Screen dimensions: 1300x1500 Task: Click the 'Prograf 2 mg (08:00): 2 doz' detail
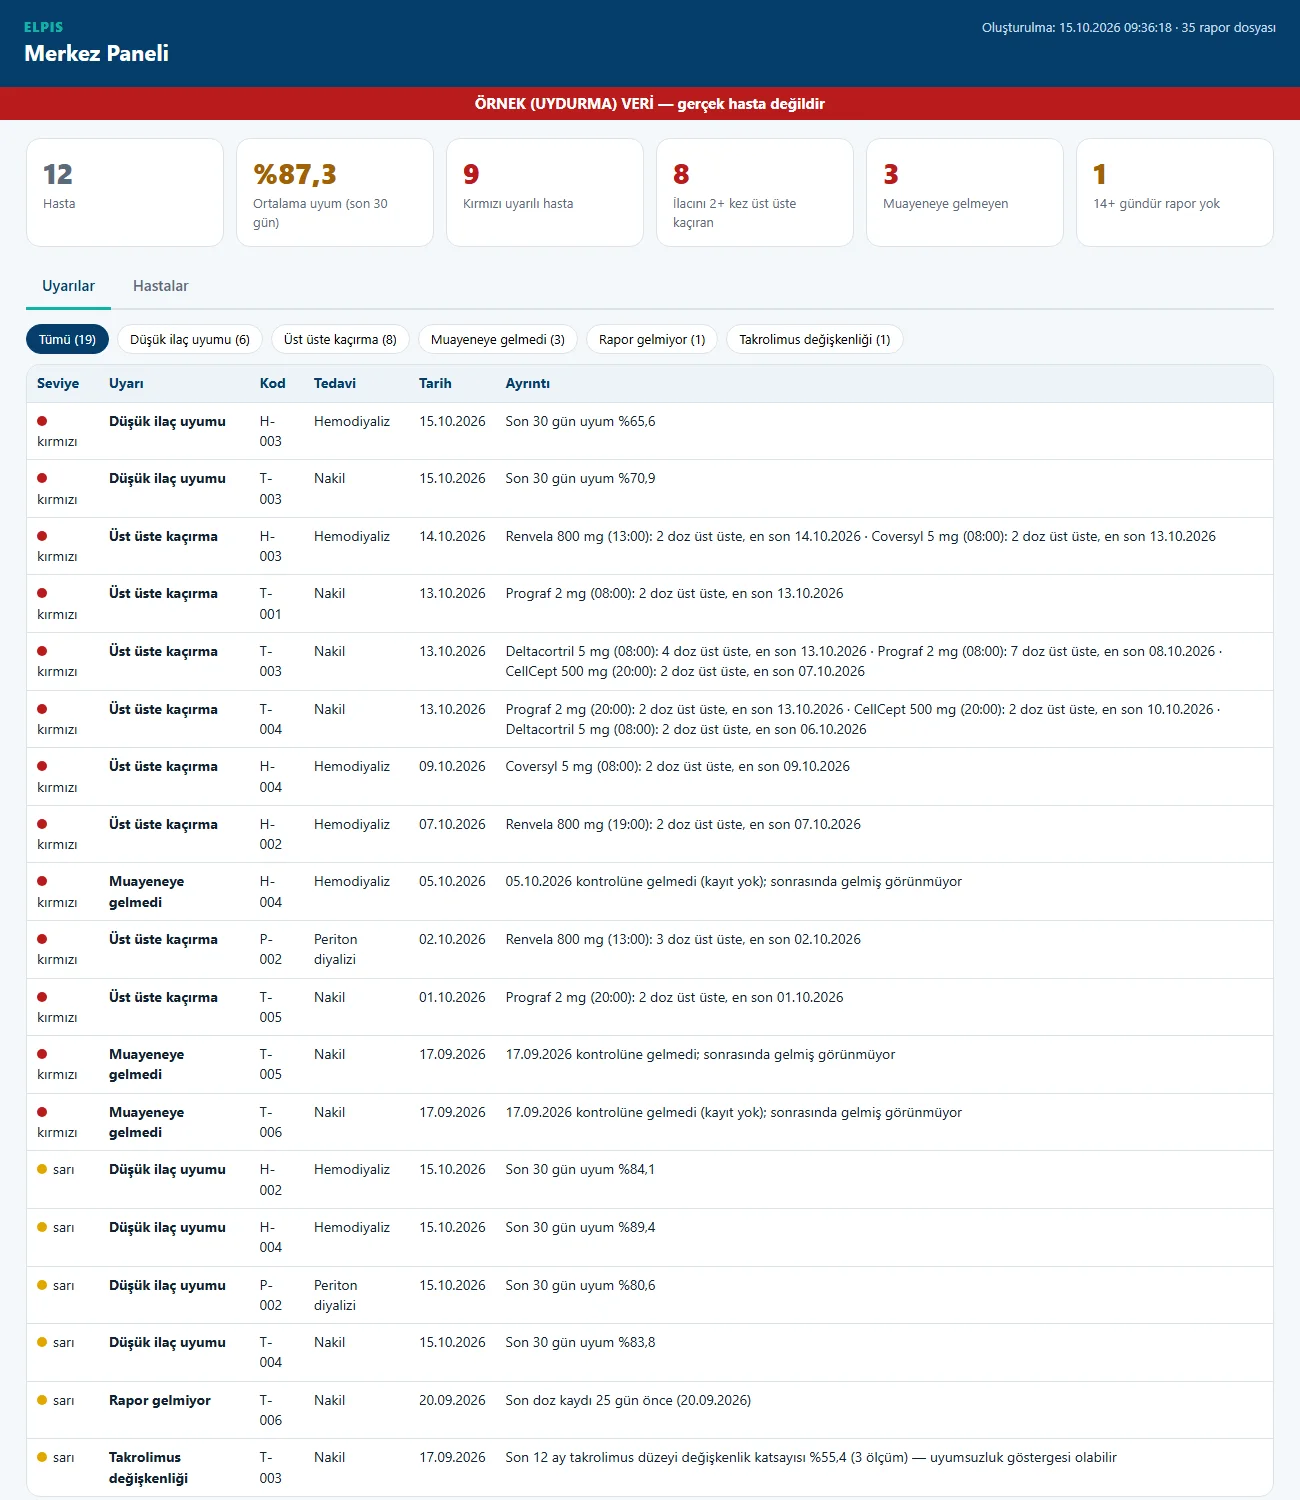675,594
